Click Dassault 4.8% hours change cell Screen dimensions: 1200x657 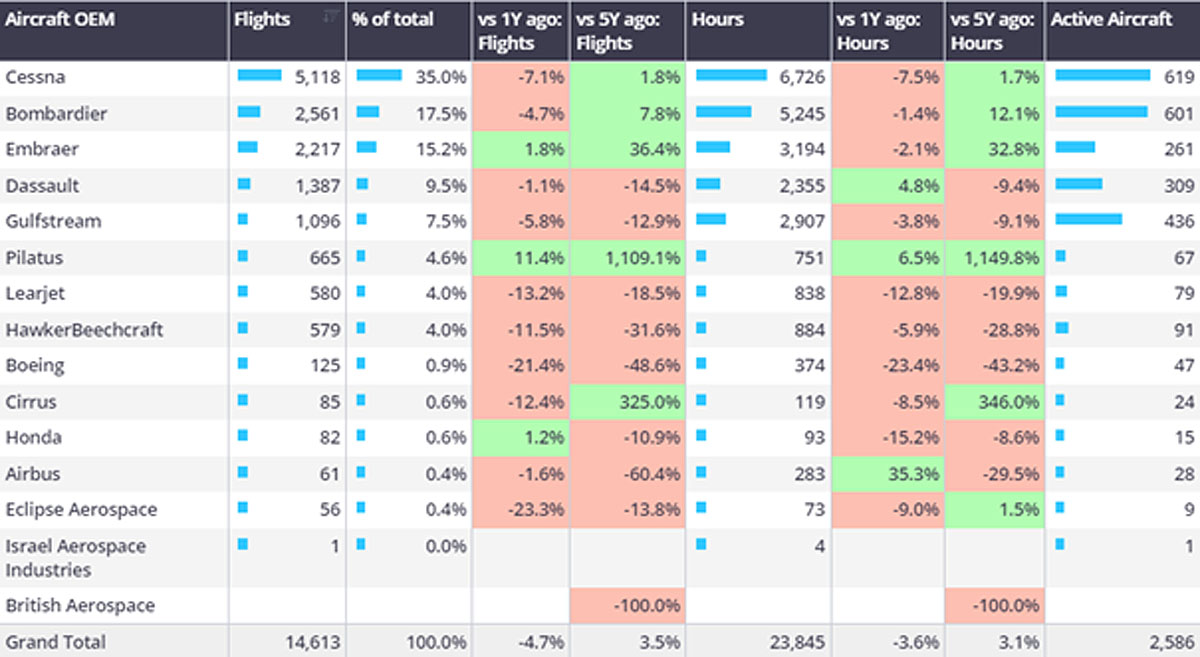coord(887,185)
